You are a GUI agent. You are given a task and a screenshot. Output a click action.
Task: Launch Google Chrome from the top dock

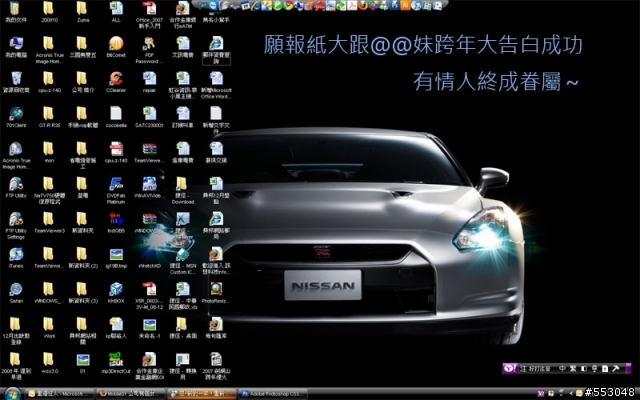click(x=289, y=5)
